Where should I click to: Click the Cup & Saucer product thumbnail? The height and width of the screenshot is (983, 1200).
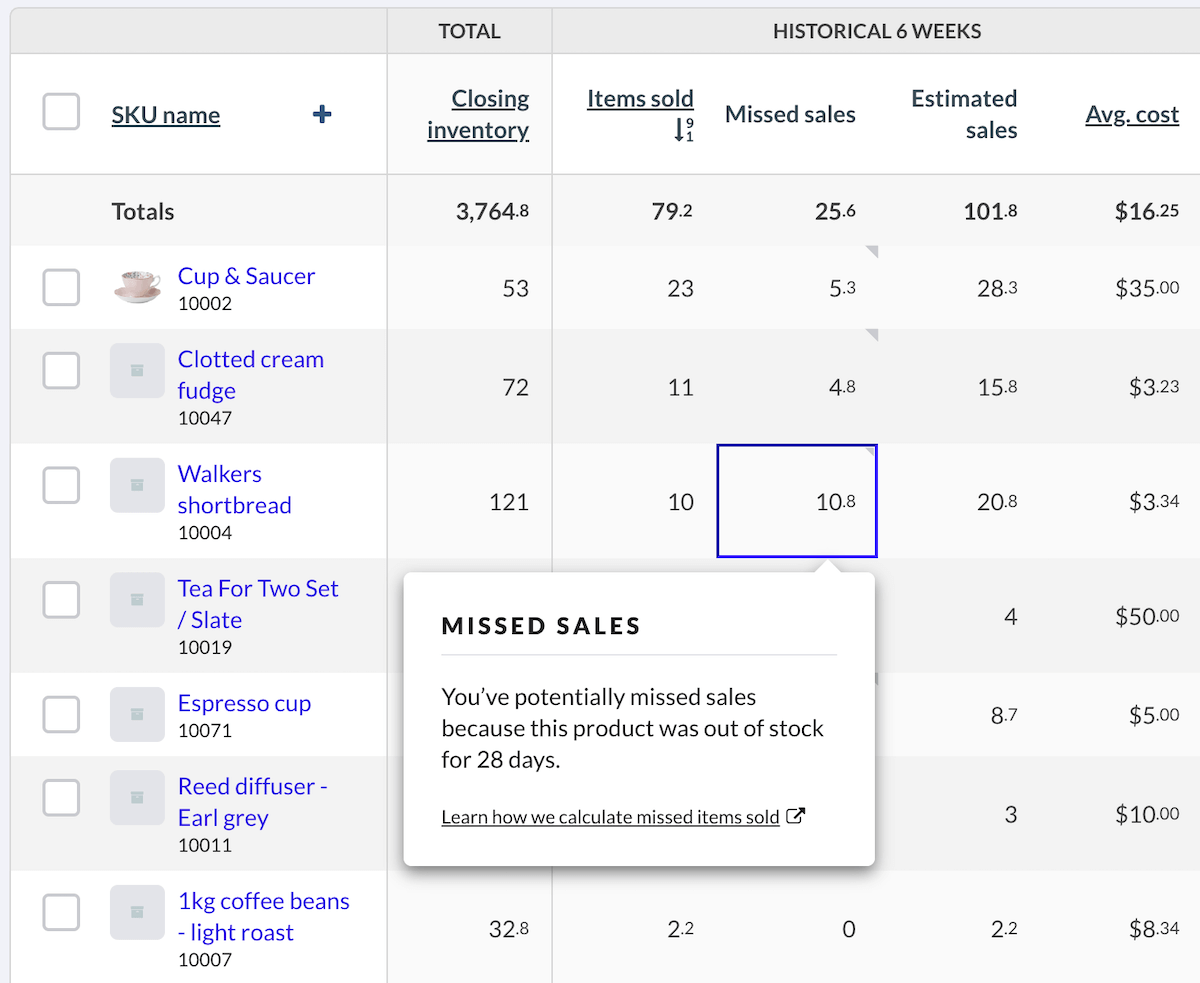[x=137, y=286]
